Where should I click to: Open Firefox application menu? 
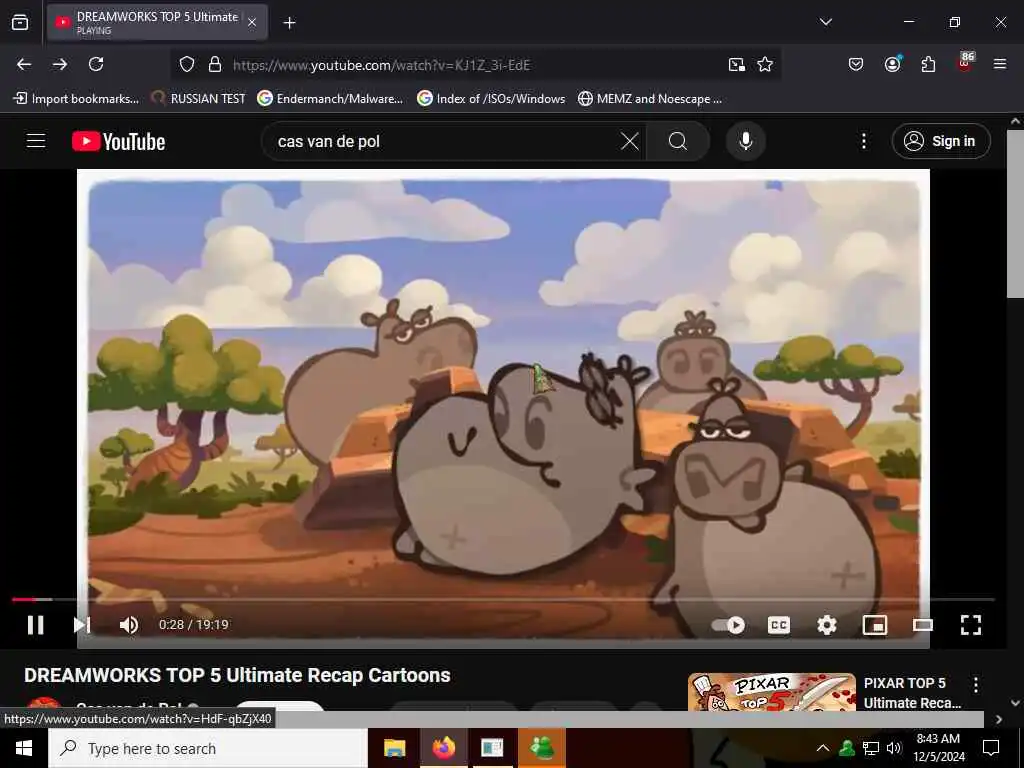[x=999, y=64]
